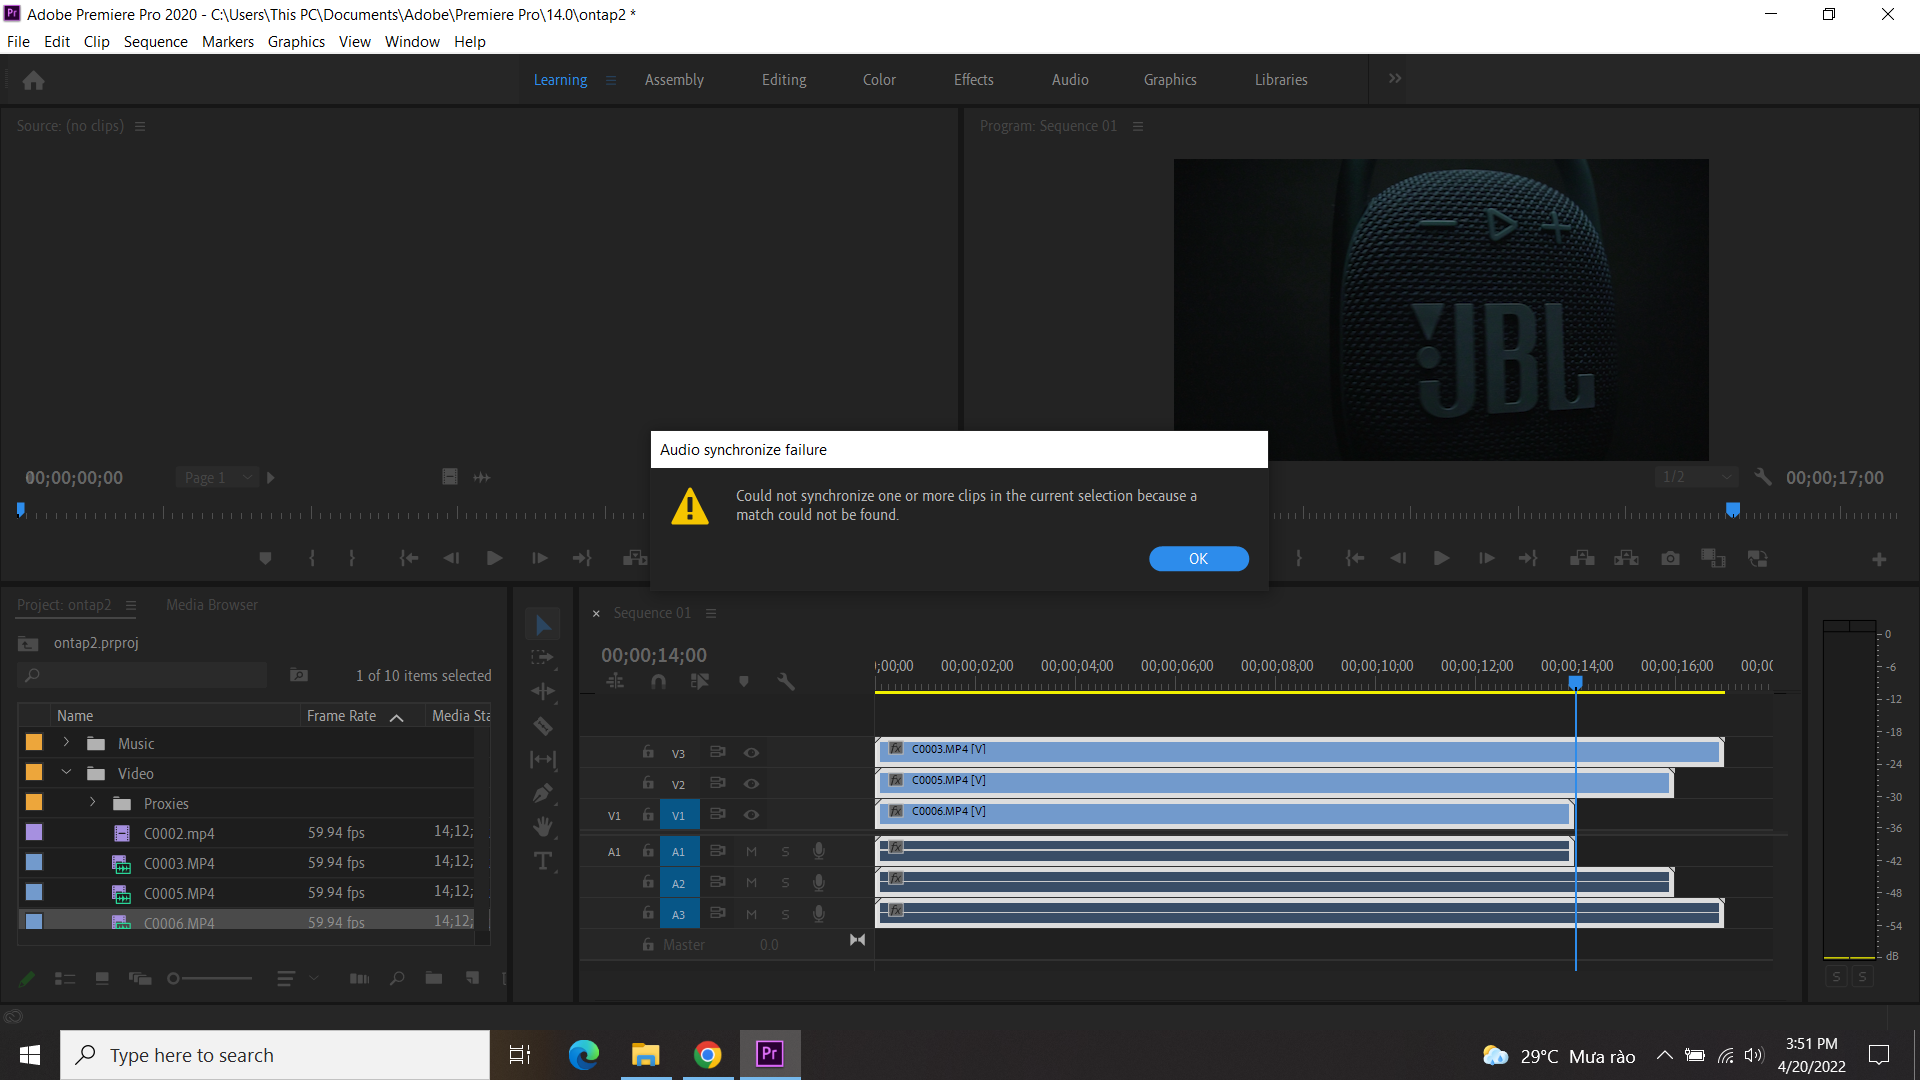Switch Project panel to Icon View
1920x1080 pixels.
[102, 979]
